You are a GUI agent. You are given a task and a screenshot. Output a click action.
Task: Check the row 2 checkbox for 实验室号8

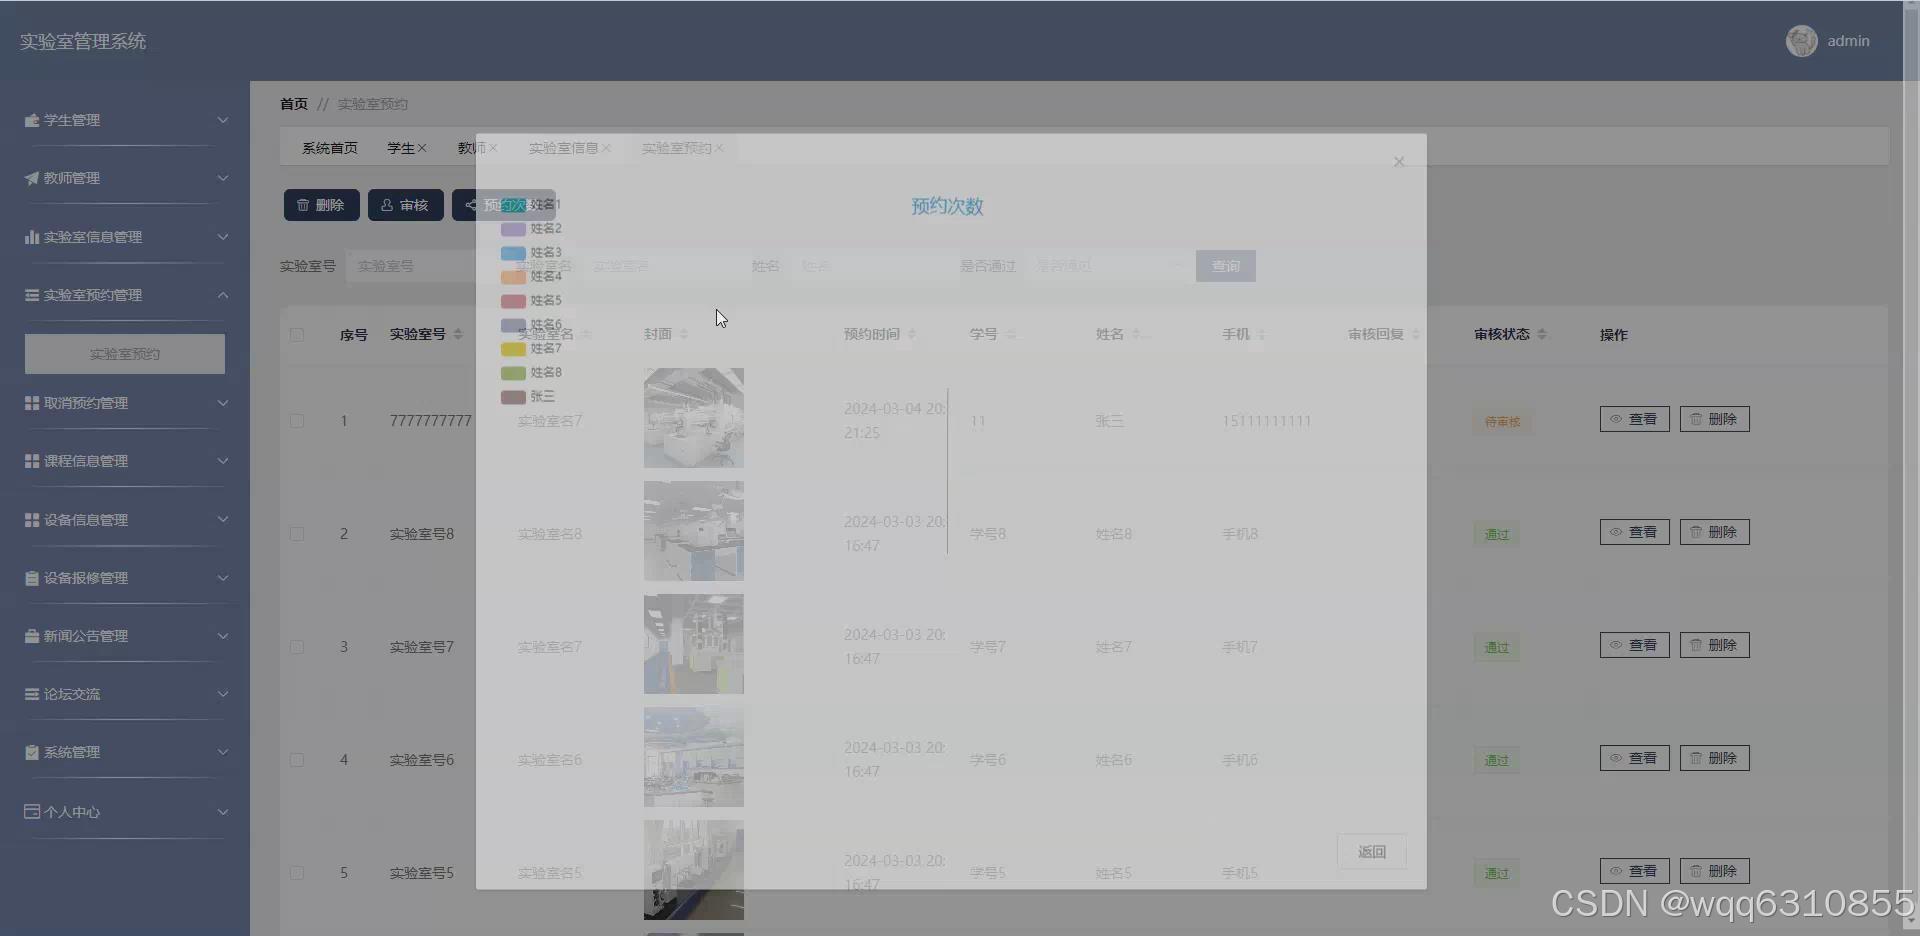coord(297,534)
